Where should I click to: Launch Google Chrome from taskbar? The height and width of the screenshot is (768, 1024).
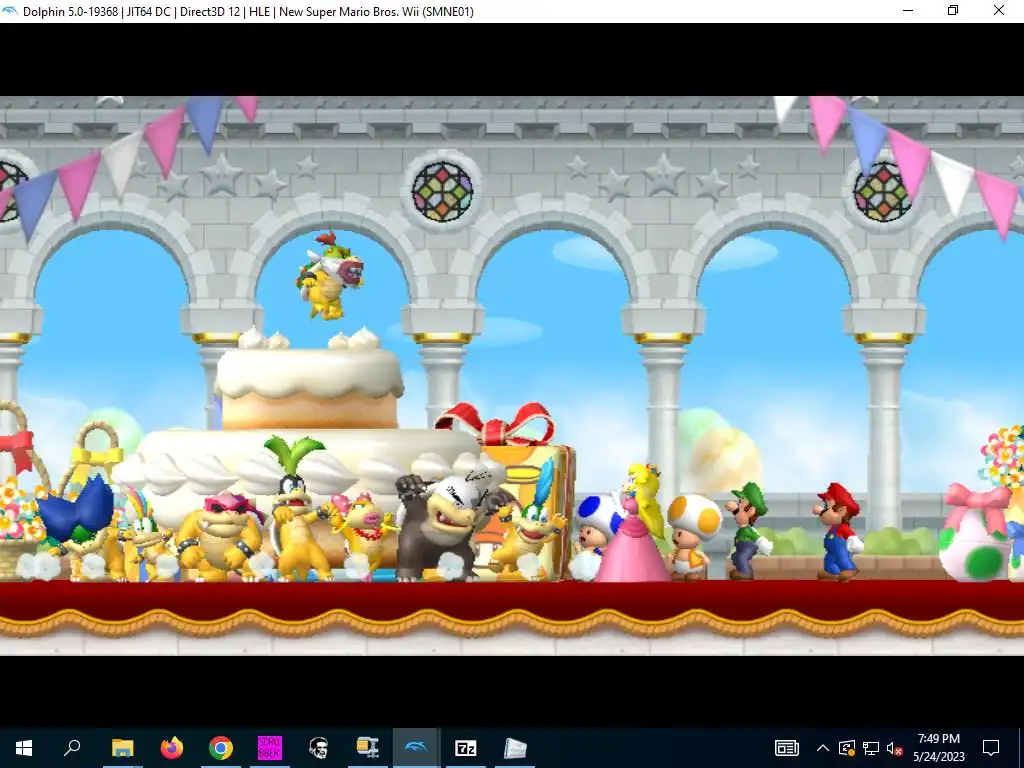221,748
